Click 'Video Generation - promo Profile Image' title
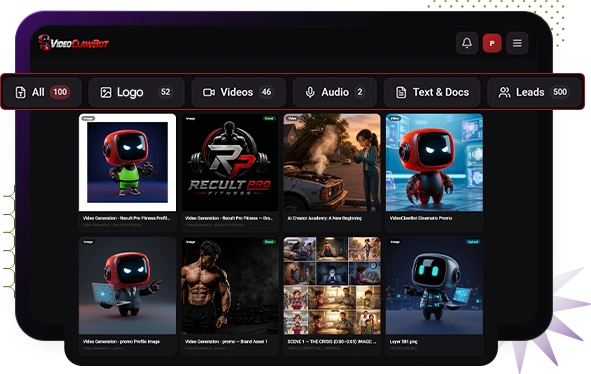The height and width of the screenshot is (374, 591). [x=121, y=342]
